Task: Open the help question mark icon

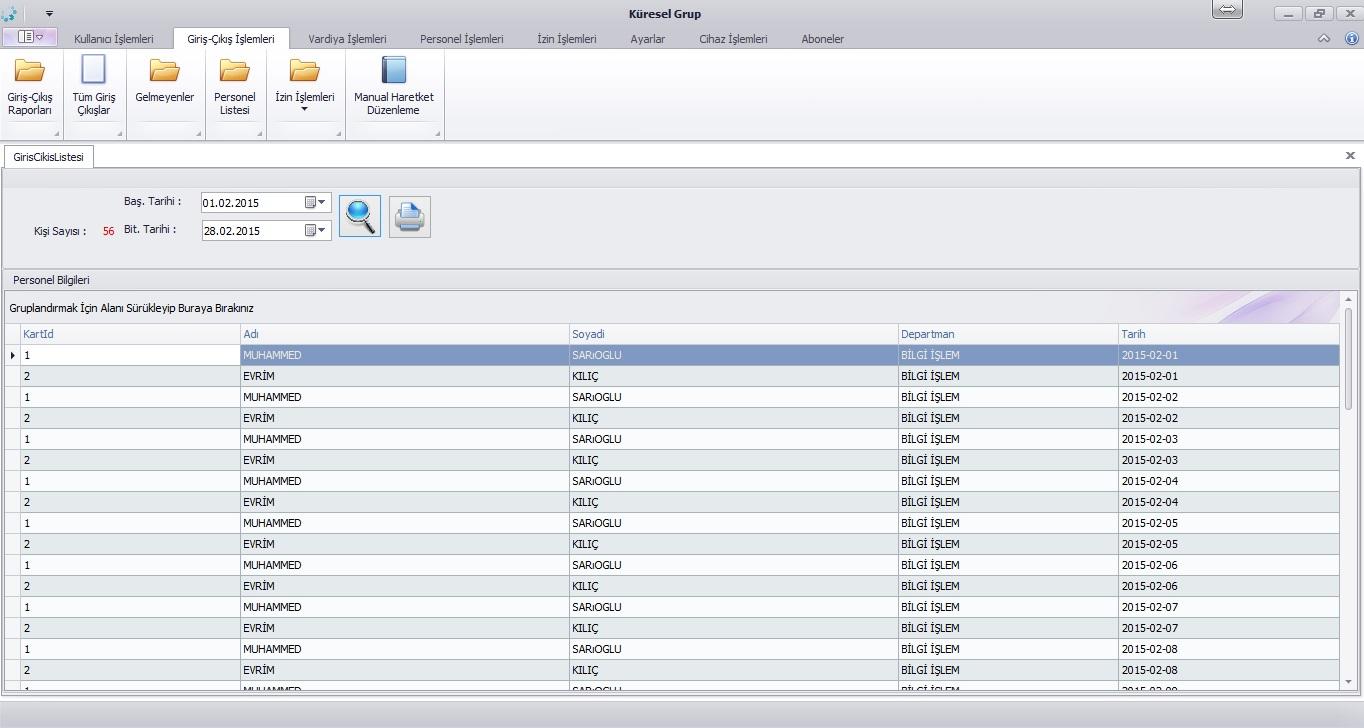Action: tap(1351, 39)
